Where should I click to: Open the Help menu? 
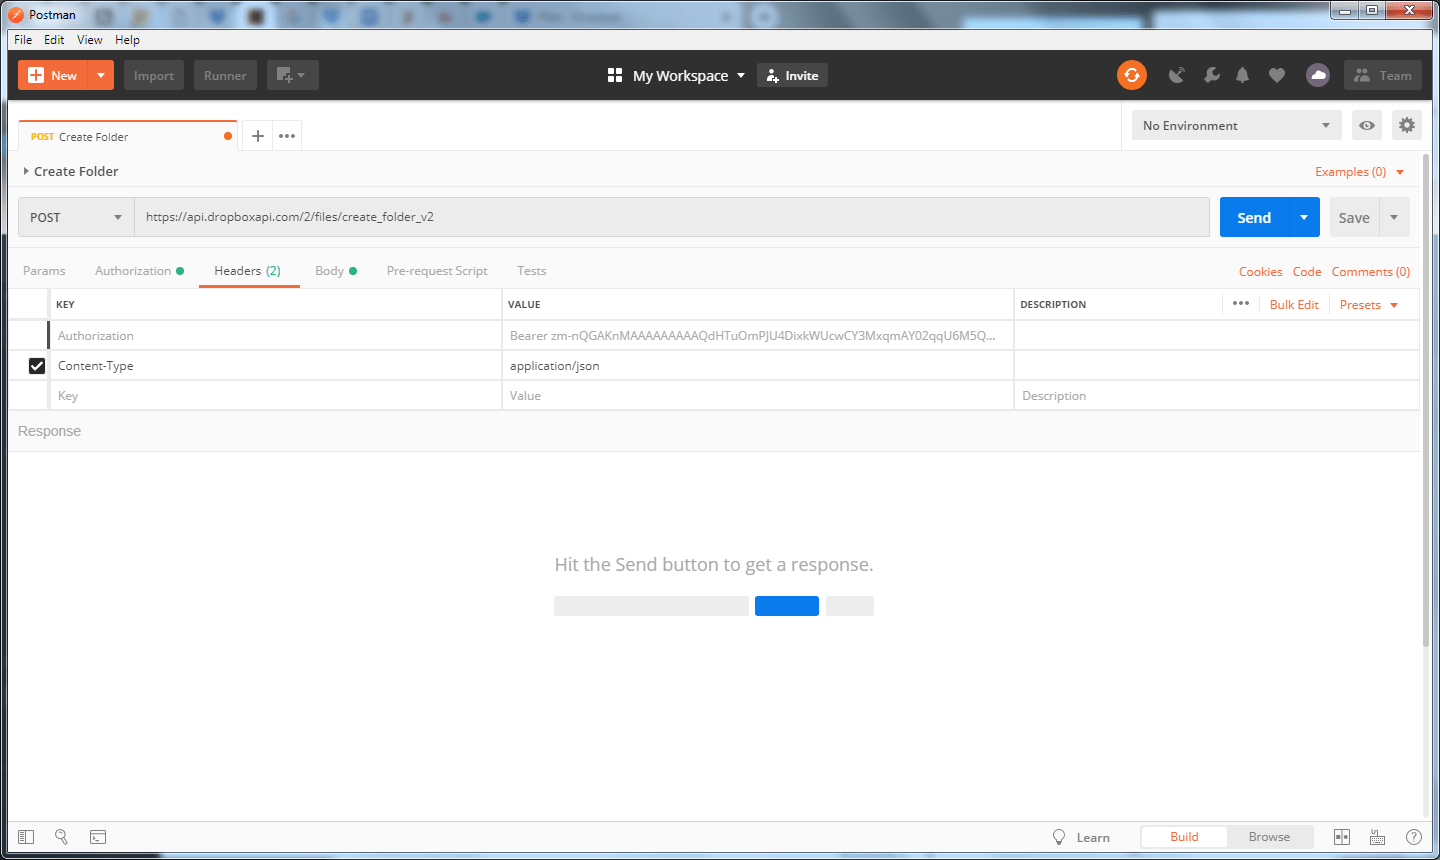127,40
